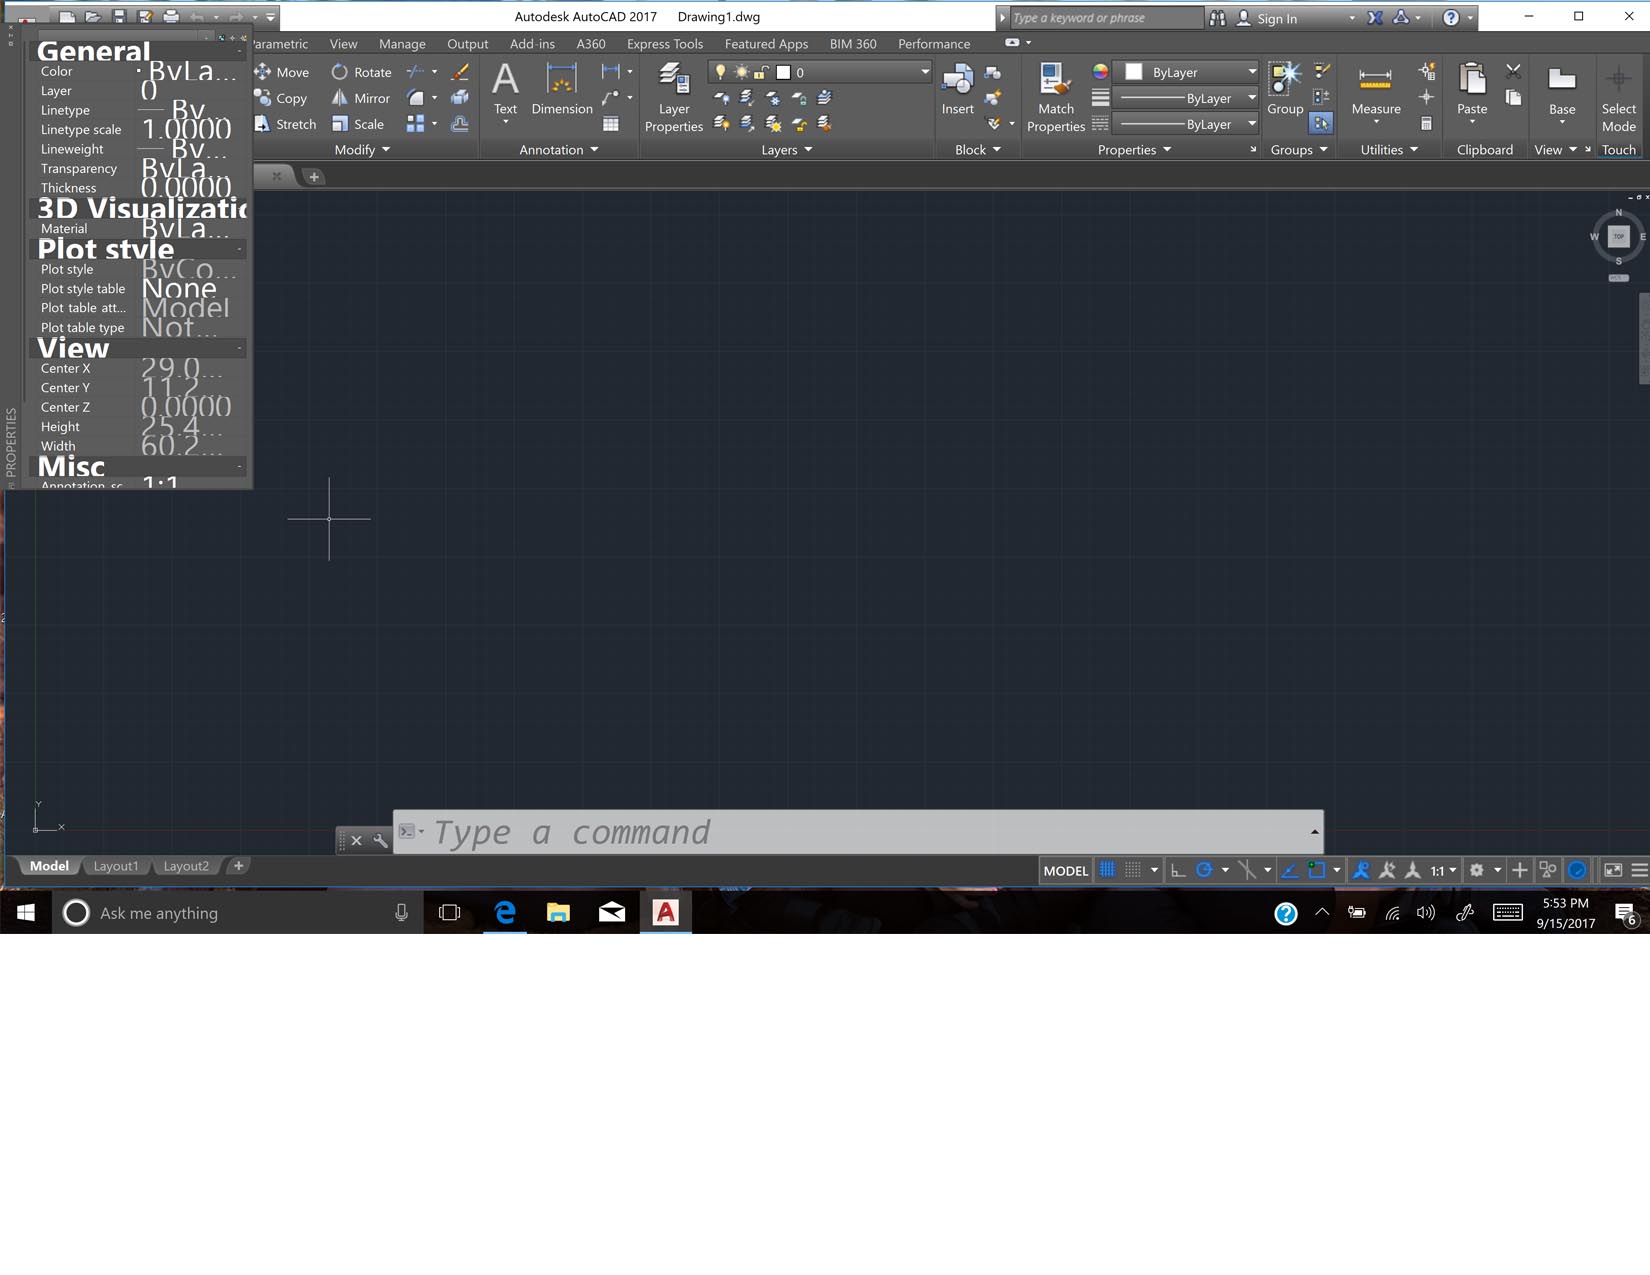Click the Insert block icon

pyautogui.click(x=957, y=90)
